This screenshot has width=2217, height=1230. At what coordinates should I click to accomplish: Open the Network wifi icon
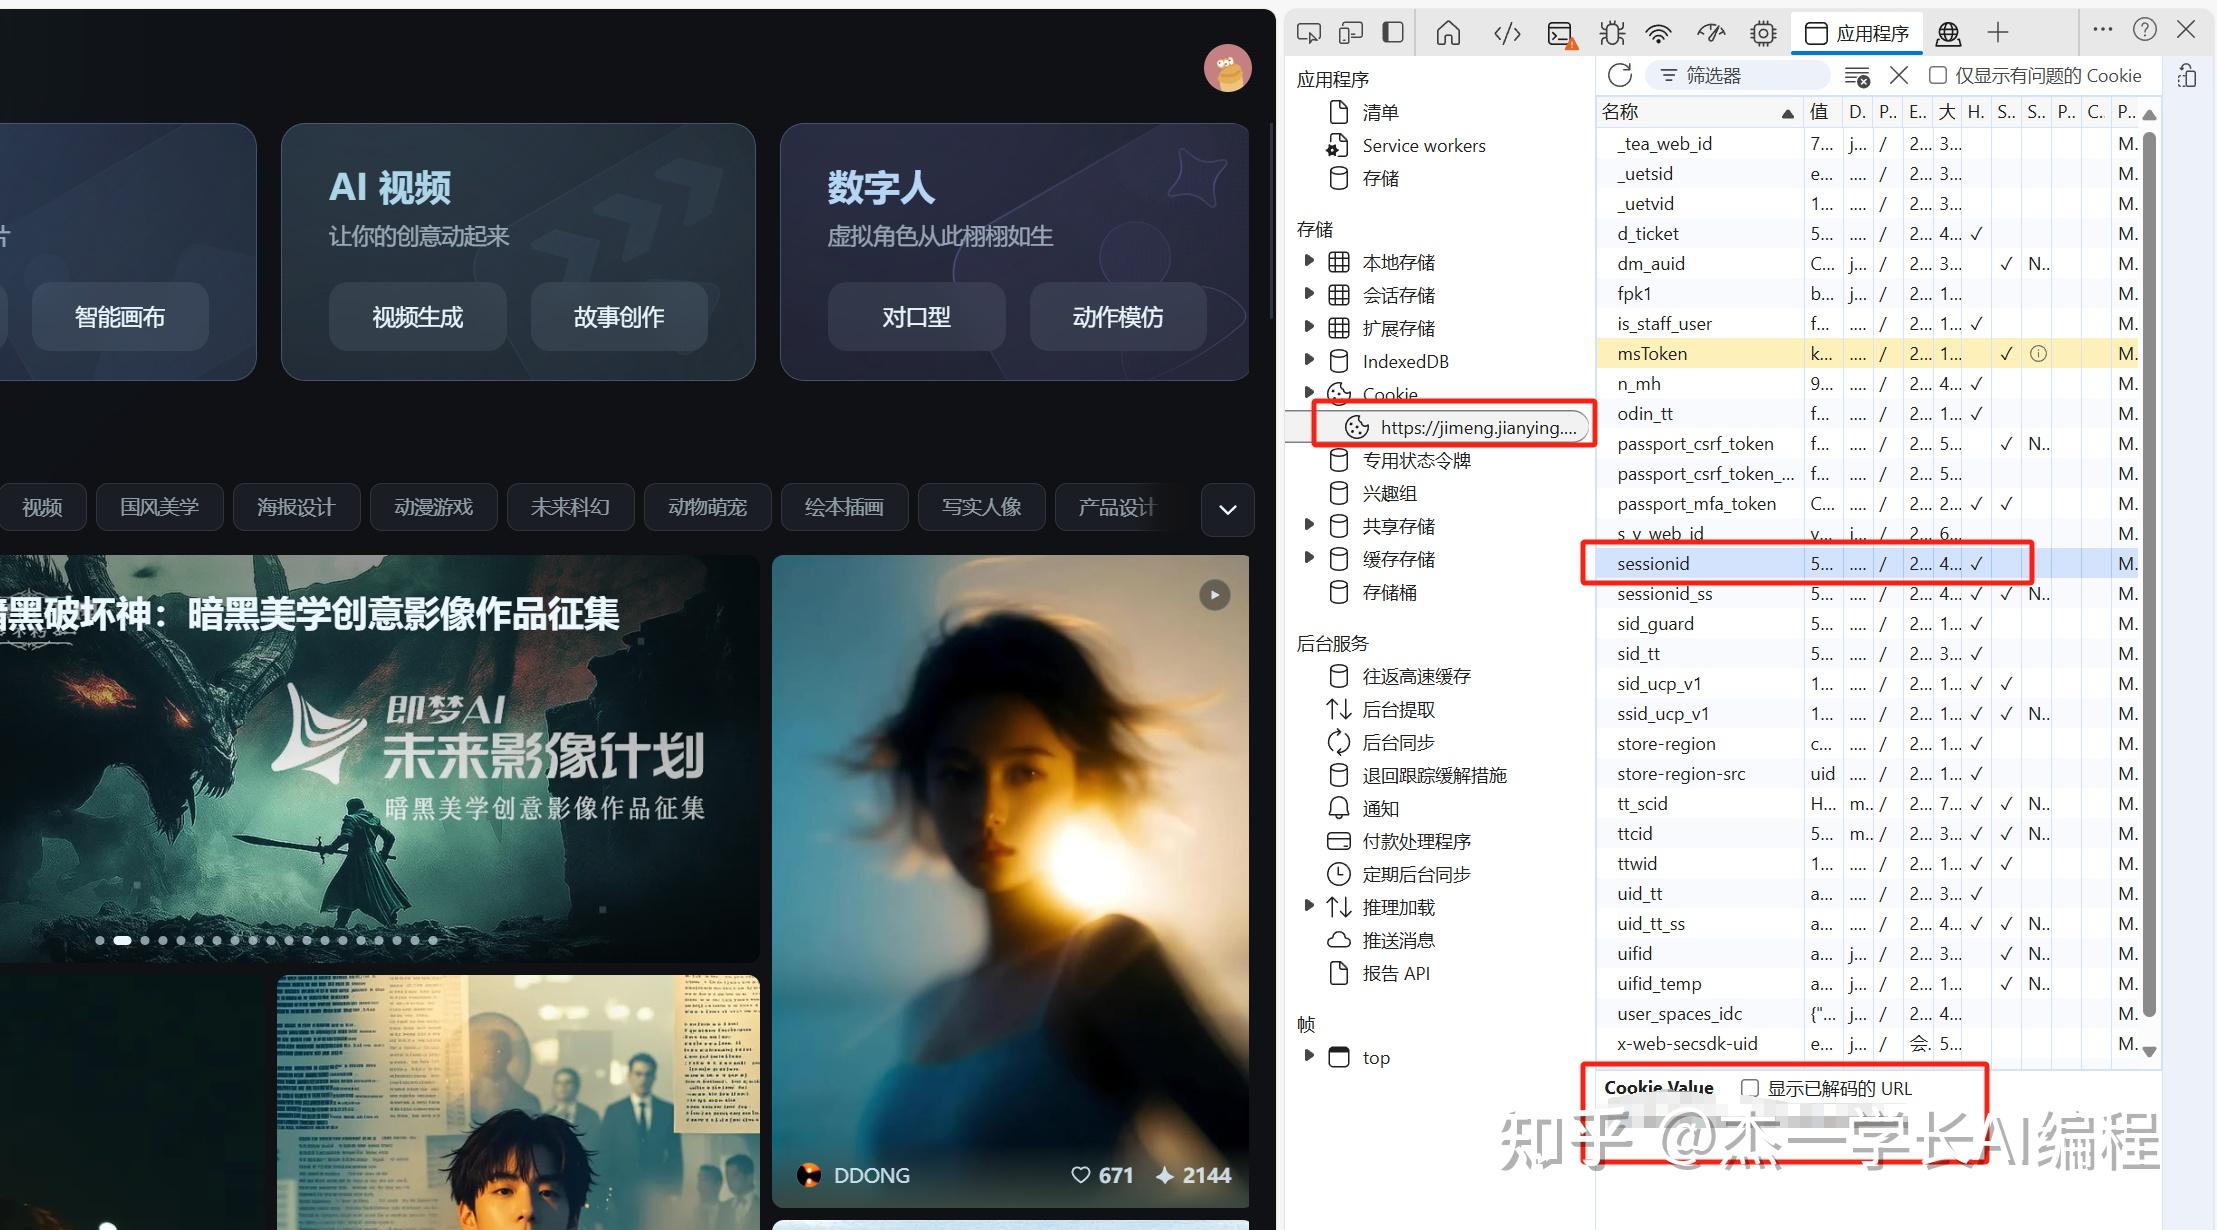(1658, 34)
